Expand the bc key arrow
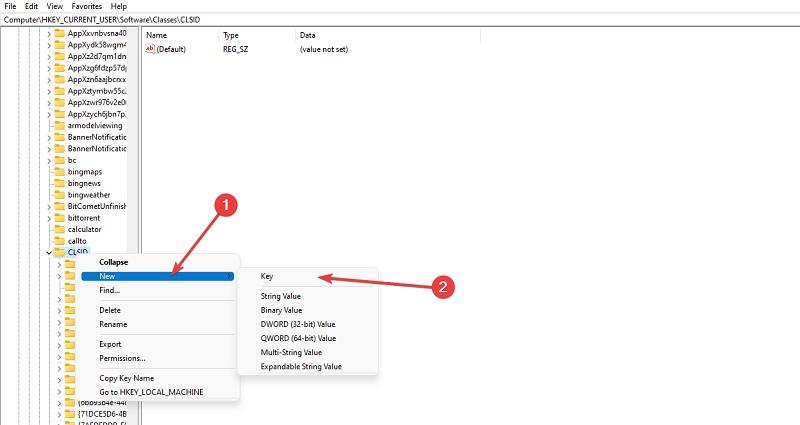 click(x=49, y=160)
